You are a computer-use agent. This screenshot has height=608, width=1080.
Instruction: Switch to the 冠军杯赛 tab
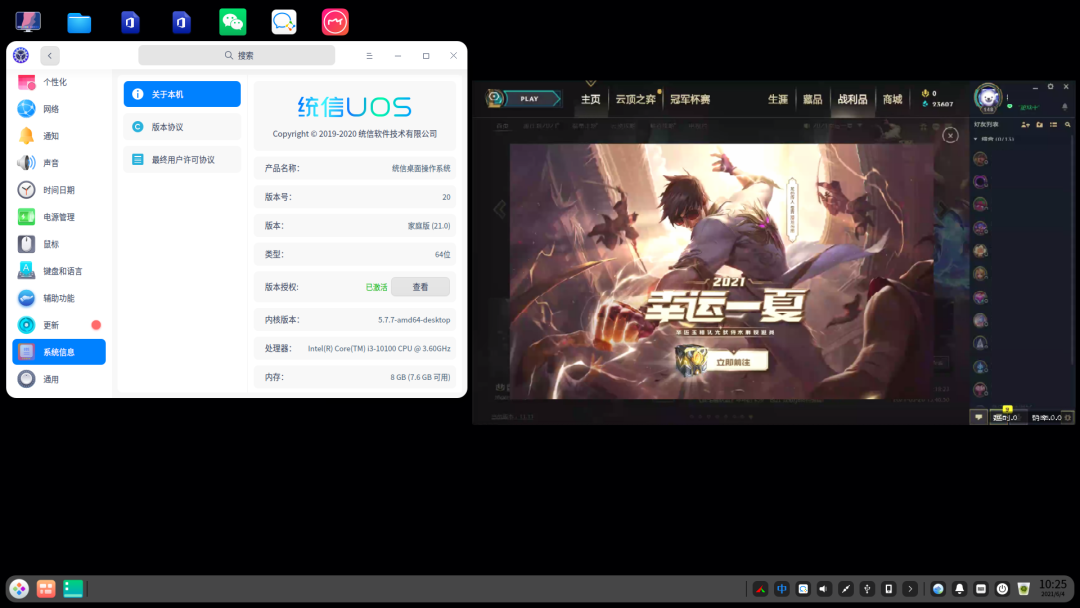(690, 100)
